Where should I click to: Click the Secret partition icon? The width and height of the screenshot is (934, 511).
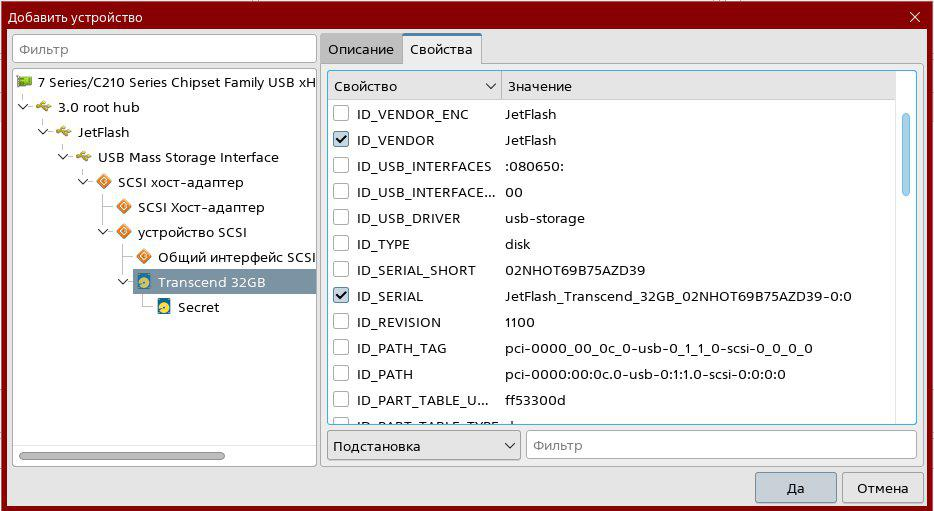[164, 307]
